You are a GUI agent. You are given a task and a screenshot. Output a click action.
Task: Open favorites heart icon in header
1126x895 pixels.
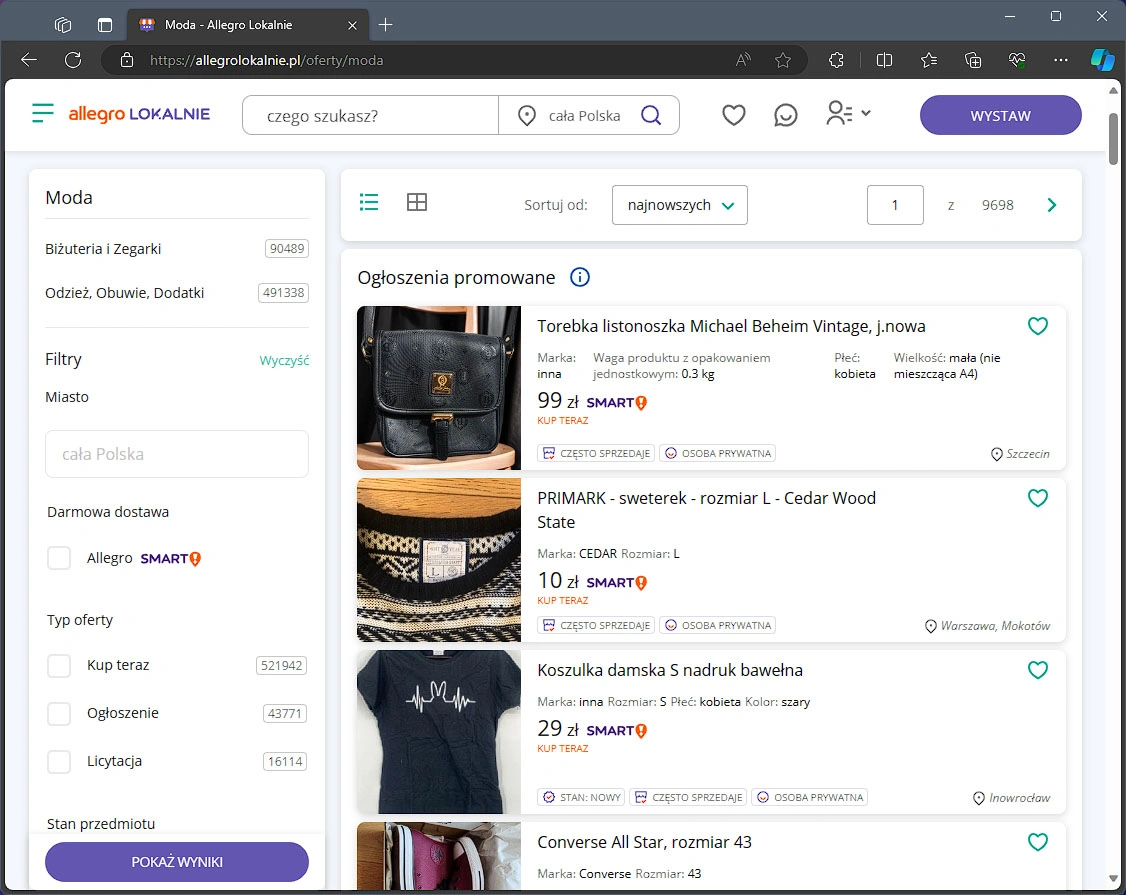pos(733,115)
